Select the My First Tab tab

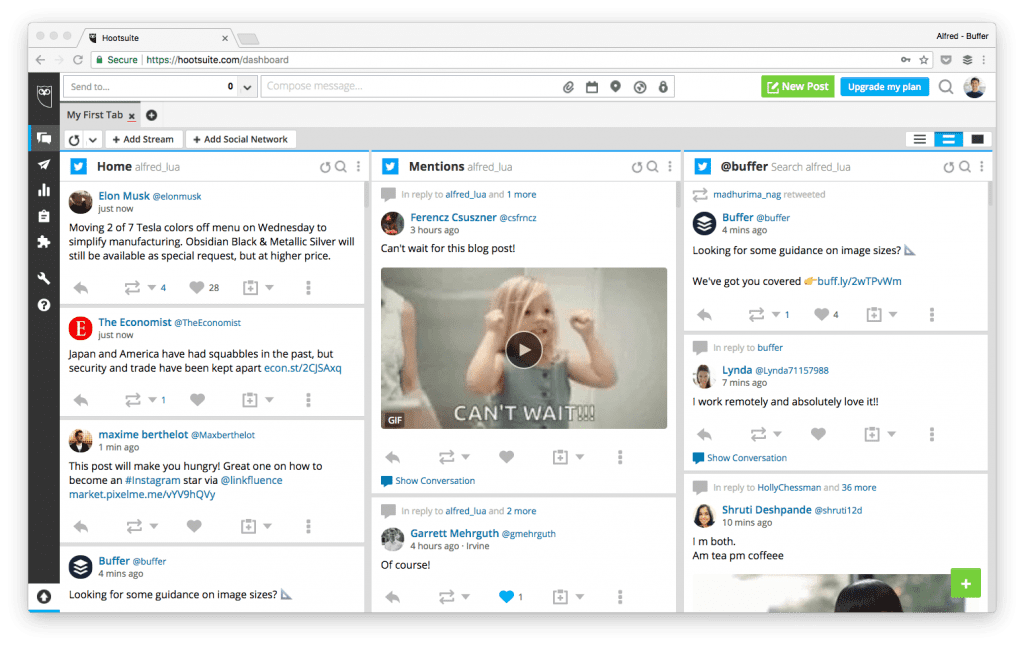click(95, 115)
